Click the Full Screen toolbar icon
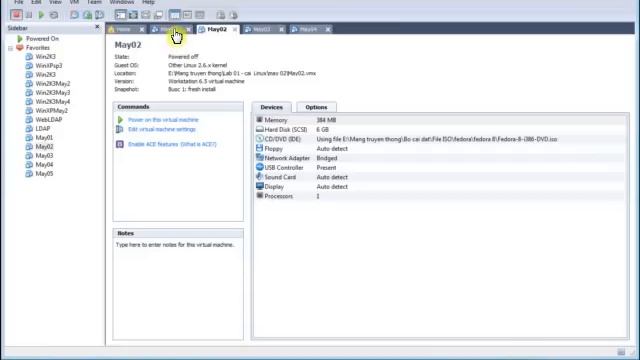640x360 pixels. pyautogui.click(x=133, y=15)
